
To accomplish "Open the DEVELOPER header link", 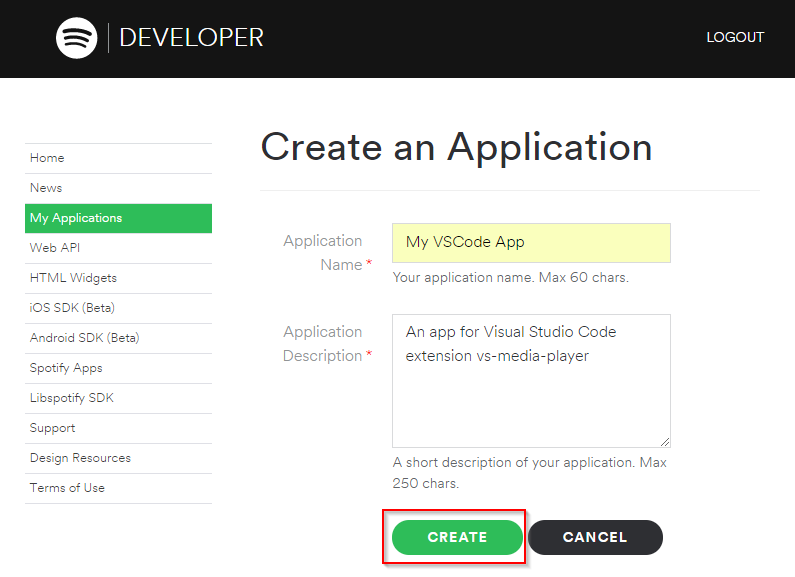I will pos(192,38).
